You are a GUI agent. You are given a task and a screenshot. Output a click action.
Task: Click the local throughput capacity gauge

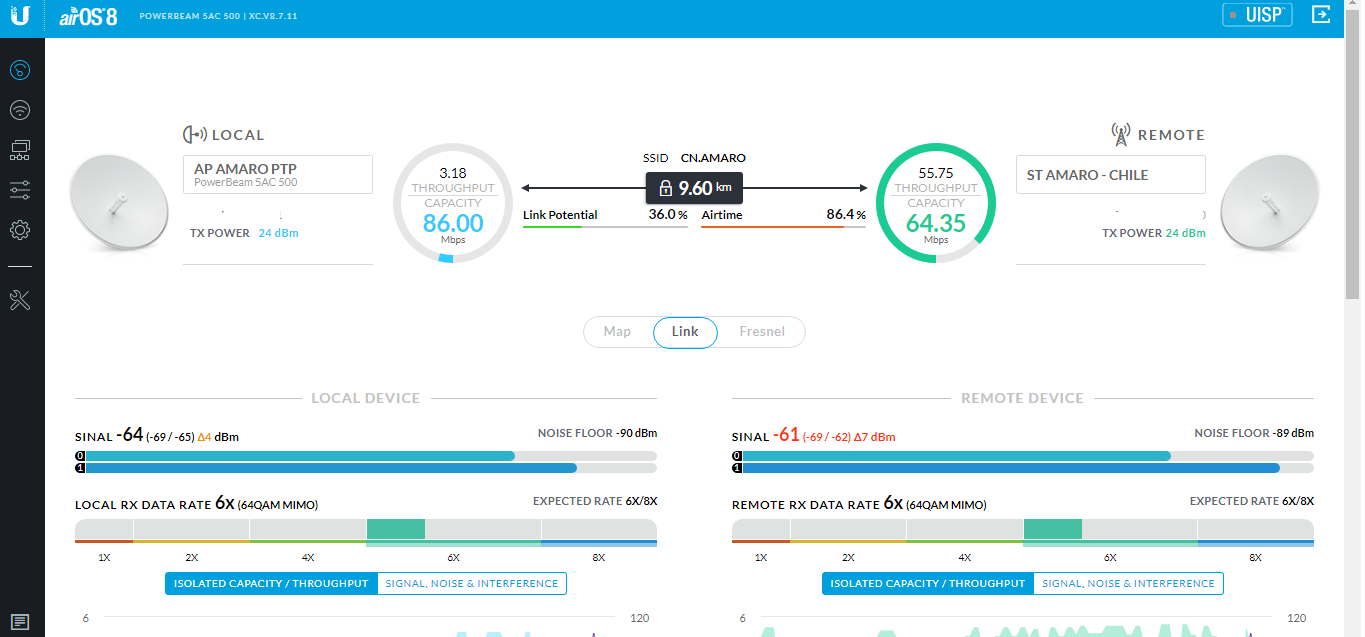pyautogui.click(x=453, y=204)
